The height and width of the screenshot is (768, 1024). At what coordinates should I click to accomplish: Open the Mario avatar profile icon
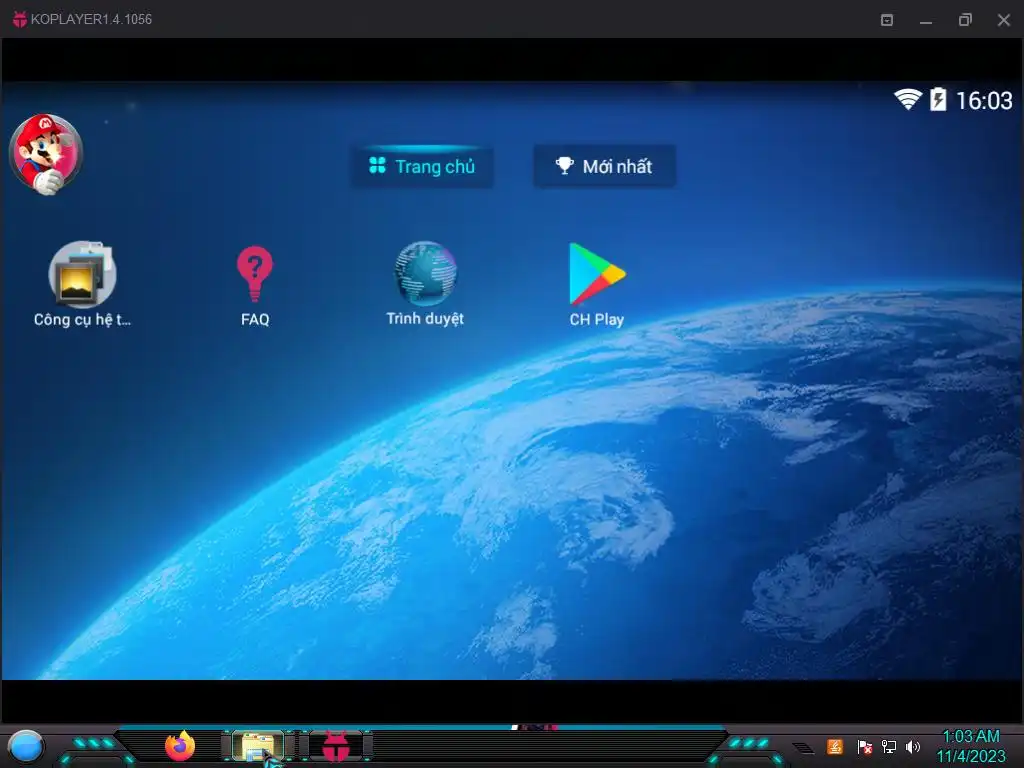(46, 154)
